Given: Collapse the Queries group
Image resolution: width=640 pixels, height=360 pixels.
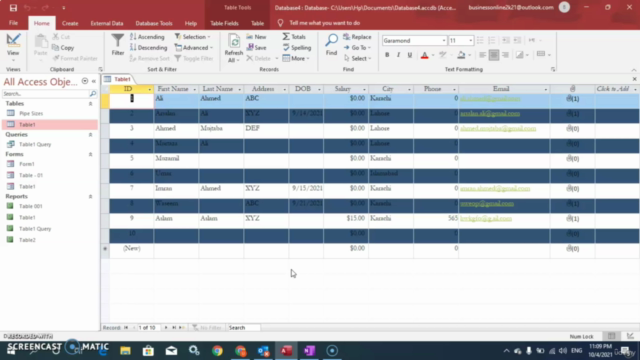Looking at the screenshot, I should [91, 135].
